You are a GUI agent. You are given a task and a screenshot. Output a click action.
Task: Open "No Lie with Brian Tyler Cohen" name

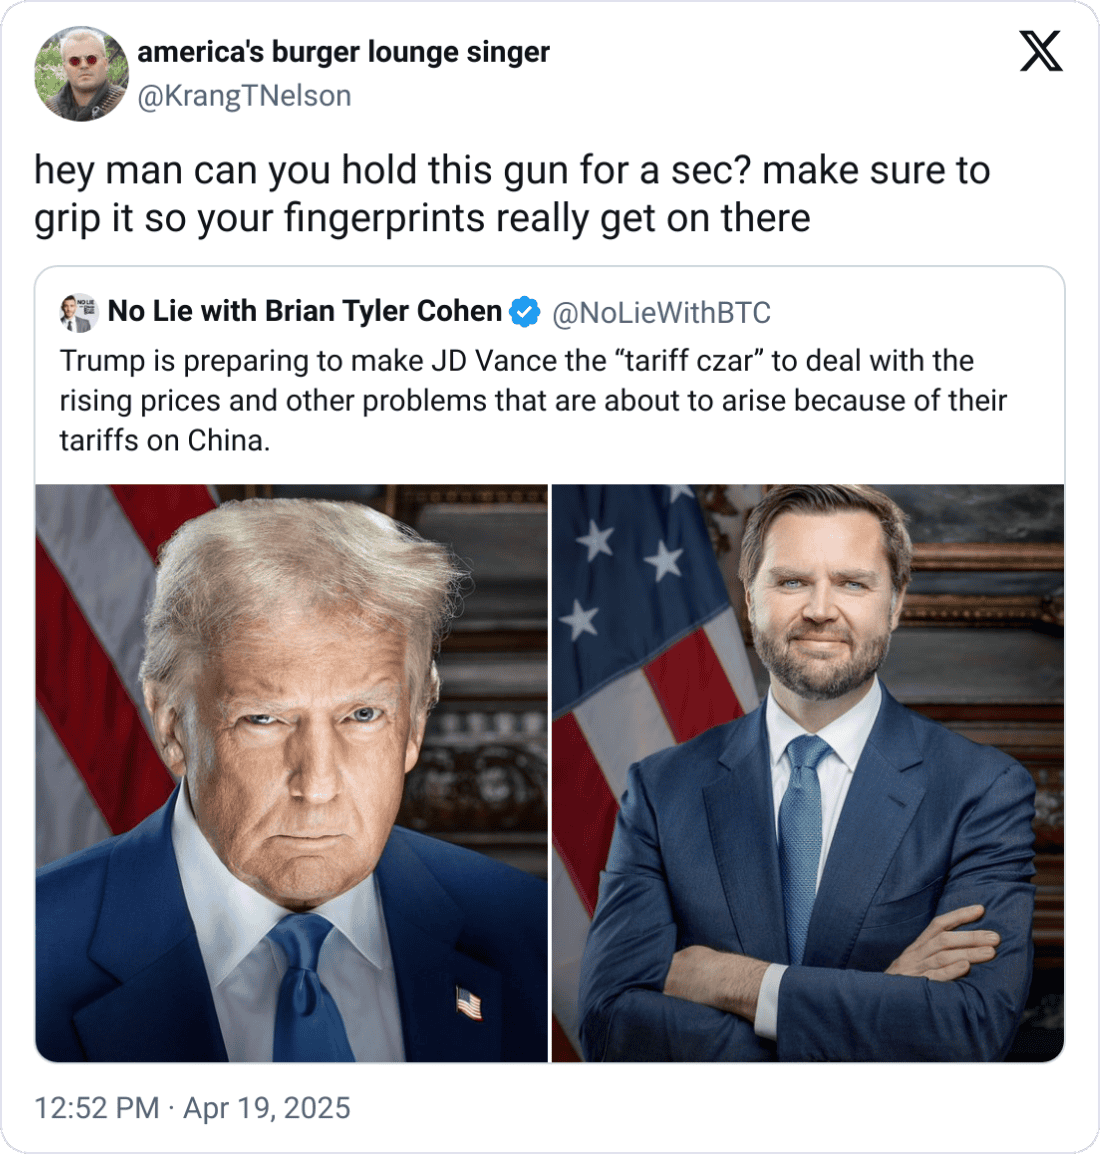[305, 311]
